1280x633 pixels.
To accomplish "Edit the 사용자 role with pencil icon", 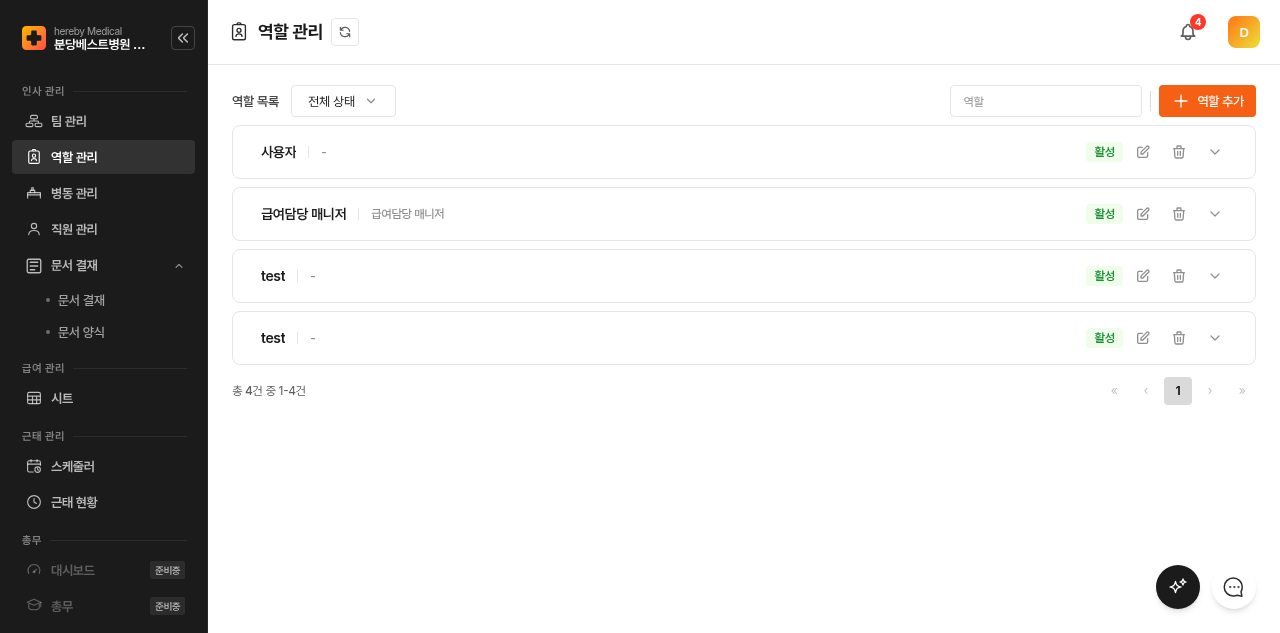I will tap(1143, 152).
